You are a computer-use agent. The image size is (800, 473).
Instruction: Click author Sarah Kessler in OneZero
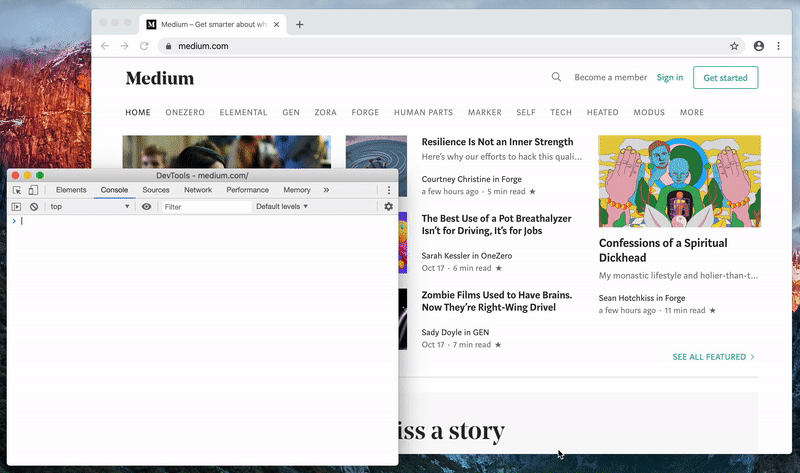coord(467,256)
